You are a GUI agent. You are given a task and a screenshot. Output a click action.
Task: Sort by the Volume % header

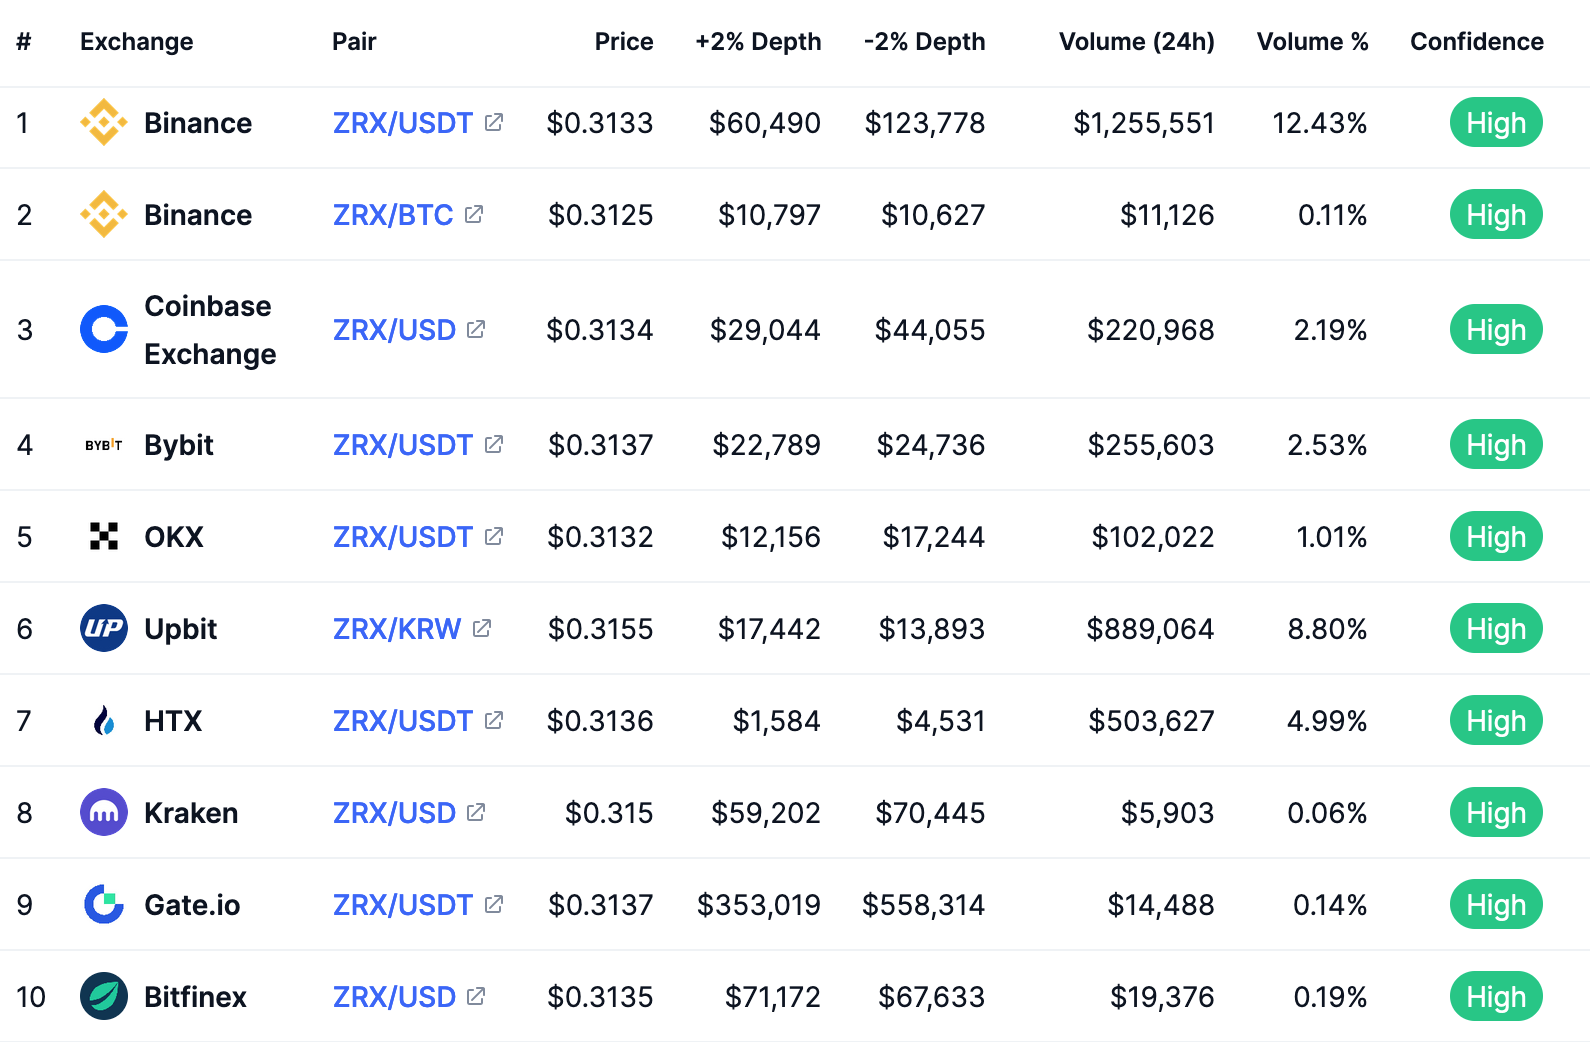pyautogui.click(x=1312, y=42)
